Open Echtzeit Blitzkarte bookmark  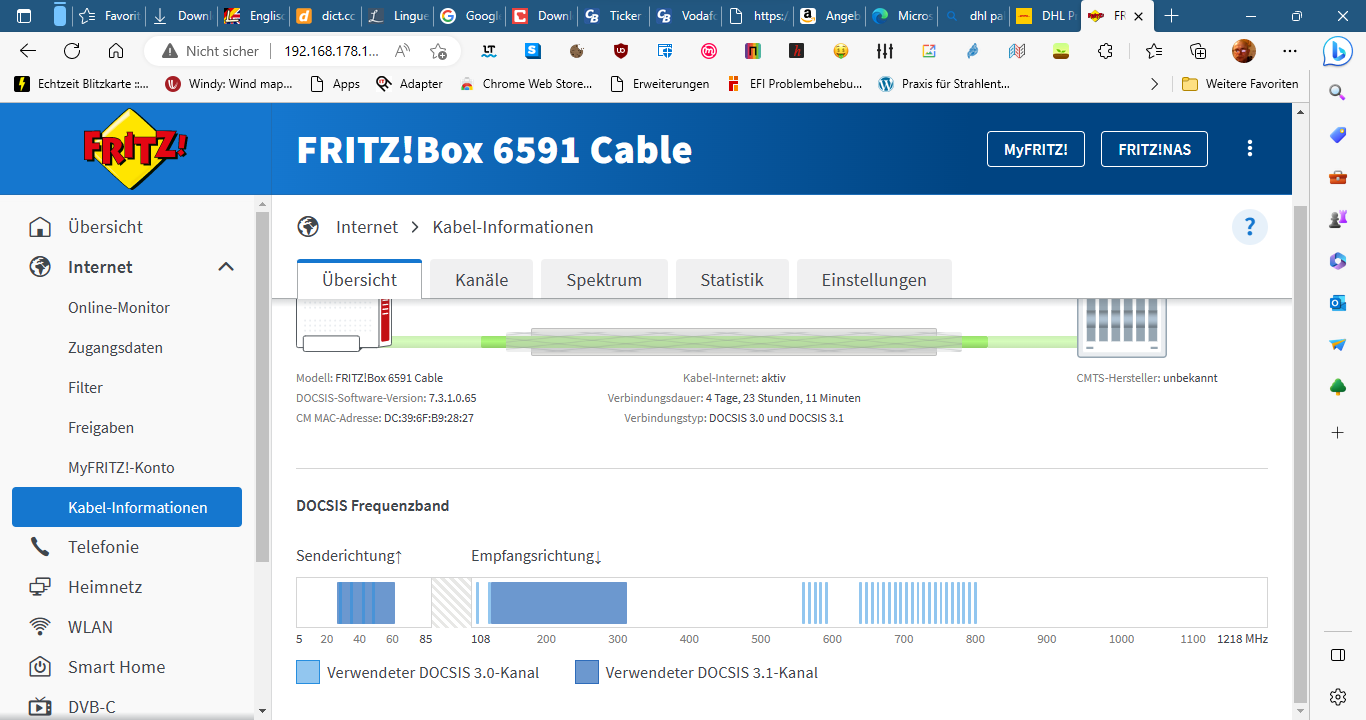(81, 84)
